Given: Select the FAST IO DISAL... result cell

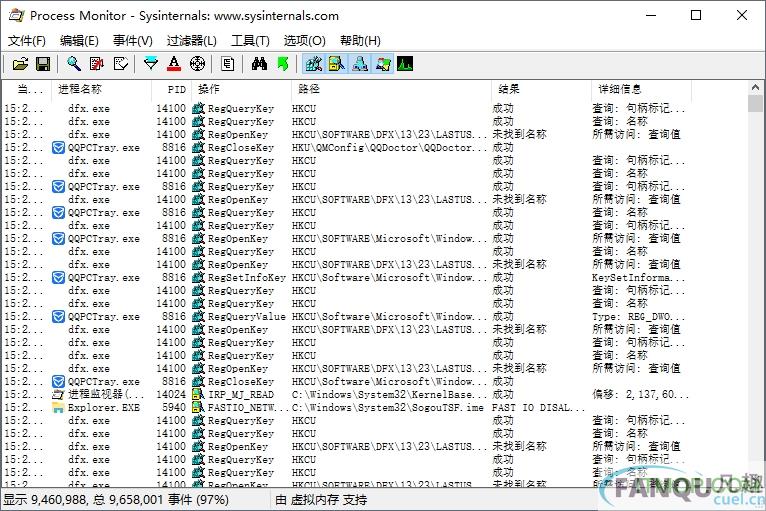Looking at the screenshot, I should (538, 407).
